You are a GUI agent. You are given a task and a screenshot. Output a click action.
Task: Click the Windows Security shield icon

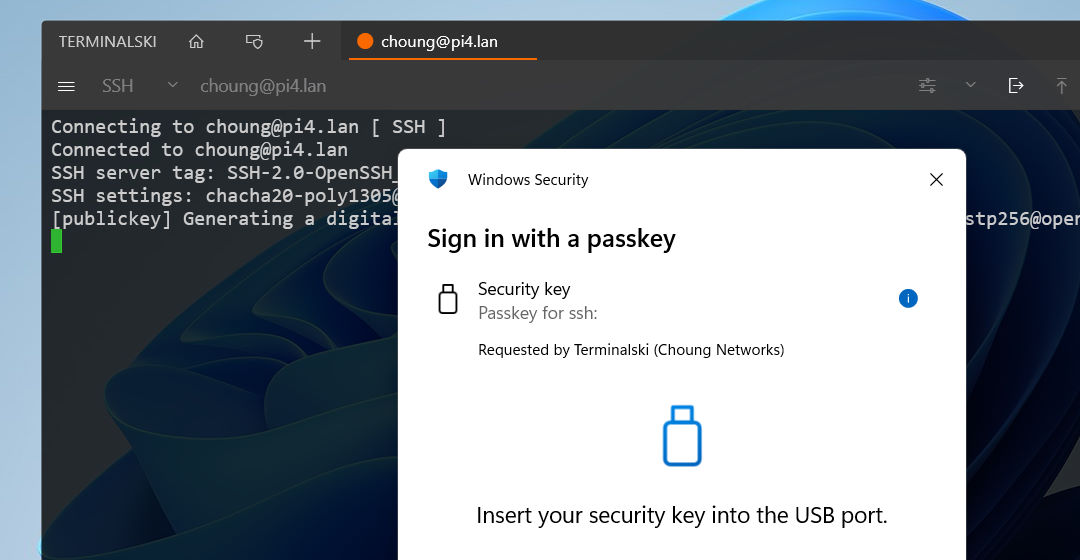coord(438,180)
